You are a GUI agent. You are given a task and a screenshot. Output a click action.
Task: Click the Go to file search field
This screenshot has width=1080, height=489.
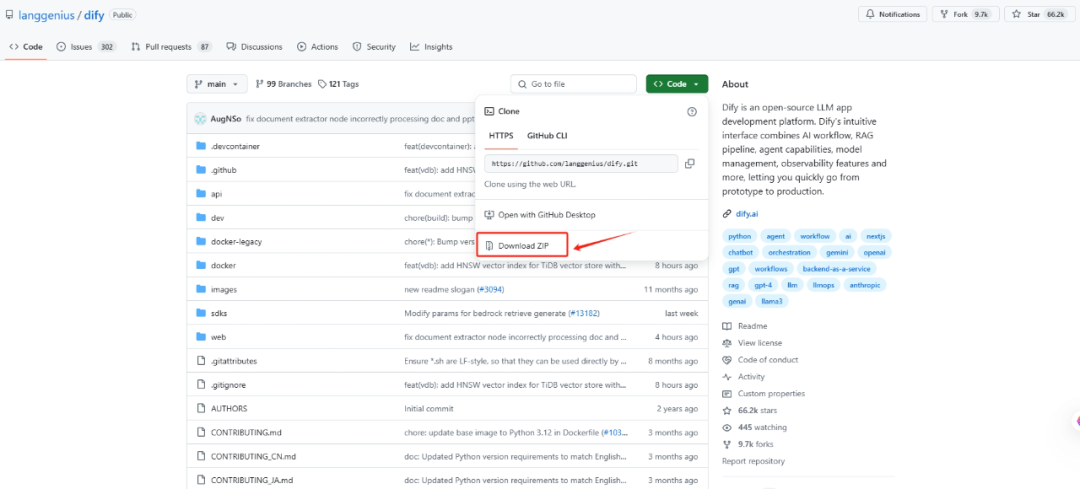pos(572,84)
